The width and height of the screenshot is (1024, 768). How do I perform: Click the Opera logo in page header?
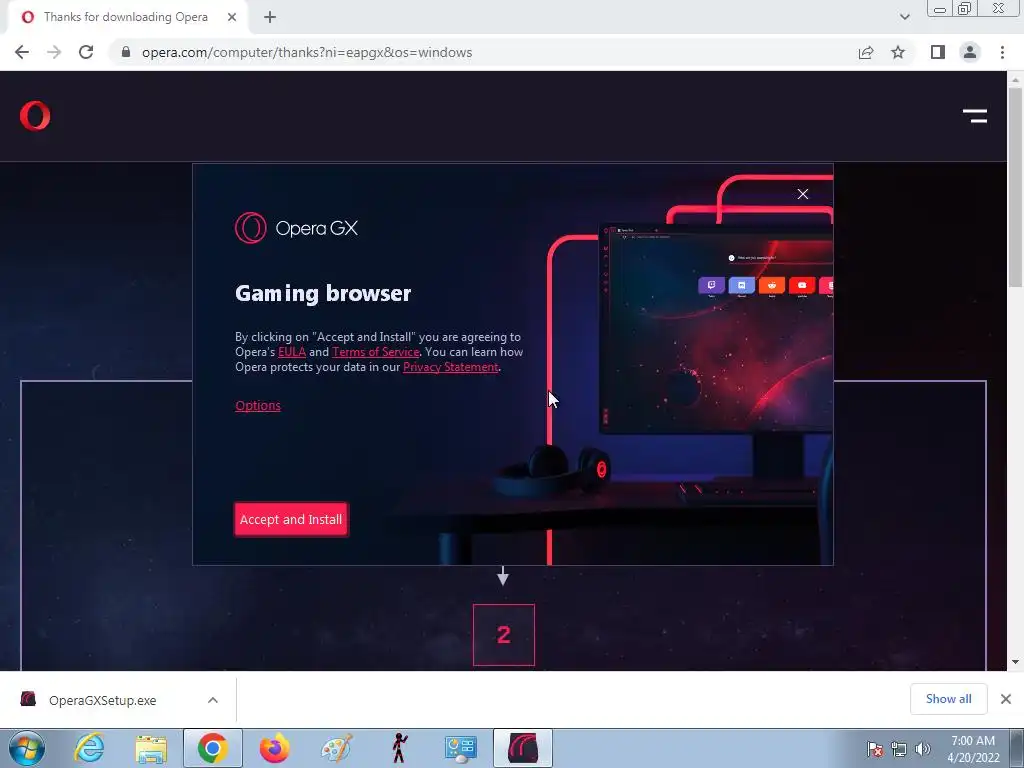tap(35, 116)
